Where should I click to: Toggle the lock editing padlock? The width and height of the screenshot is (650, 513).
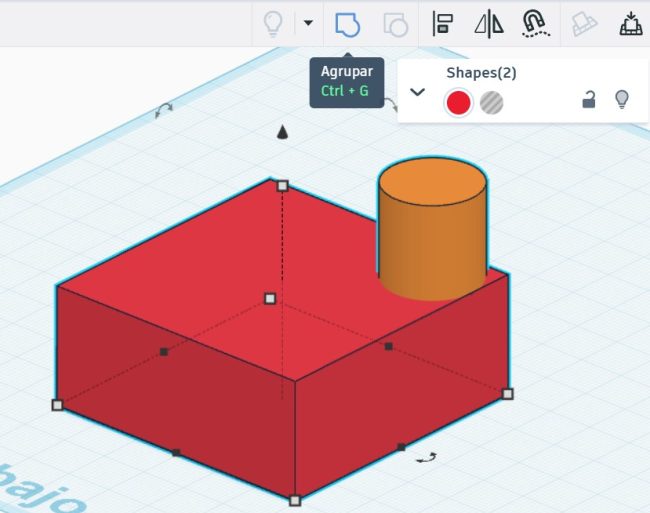pos(591,99)
